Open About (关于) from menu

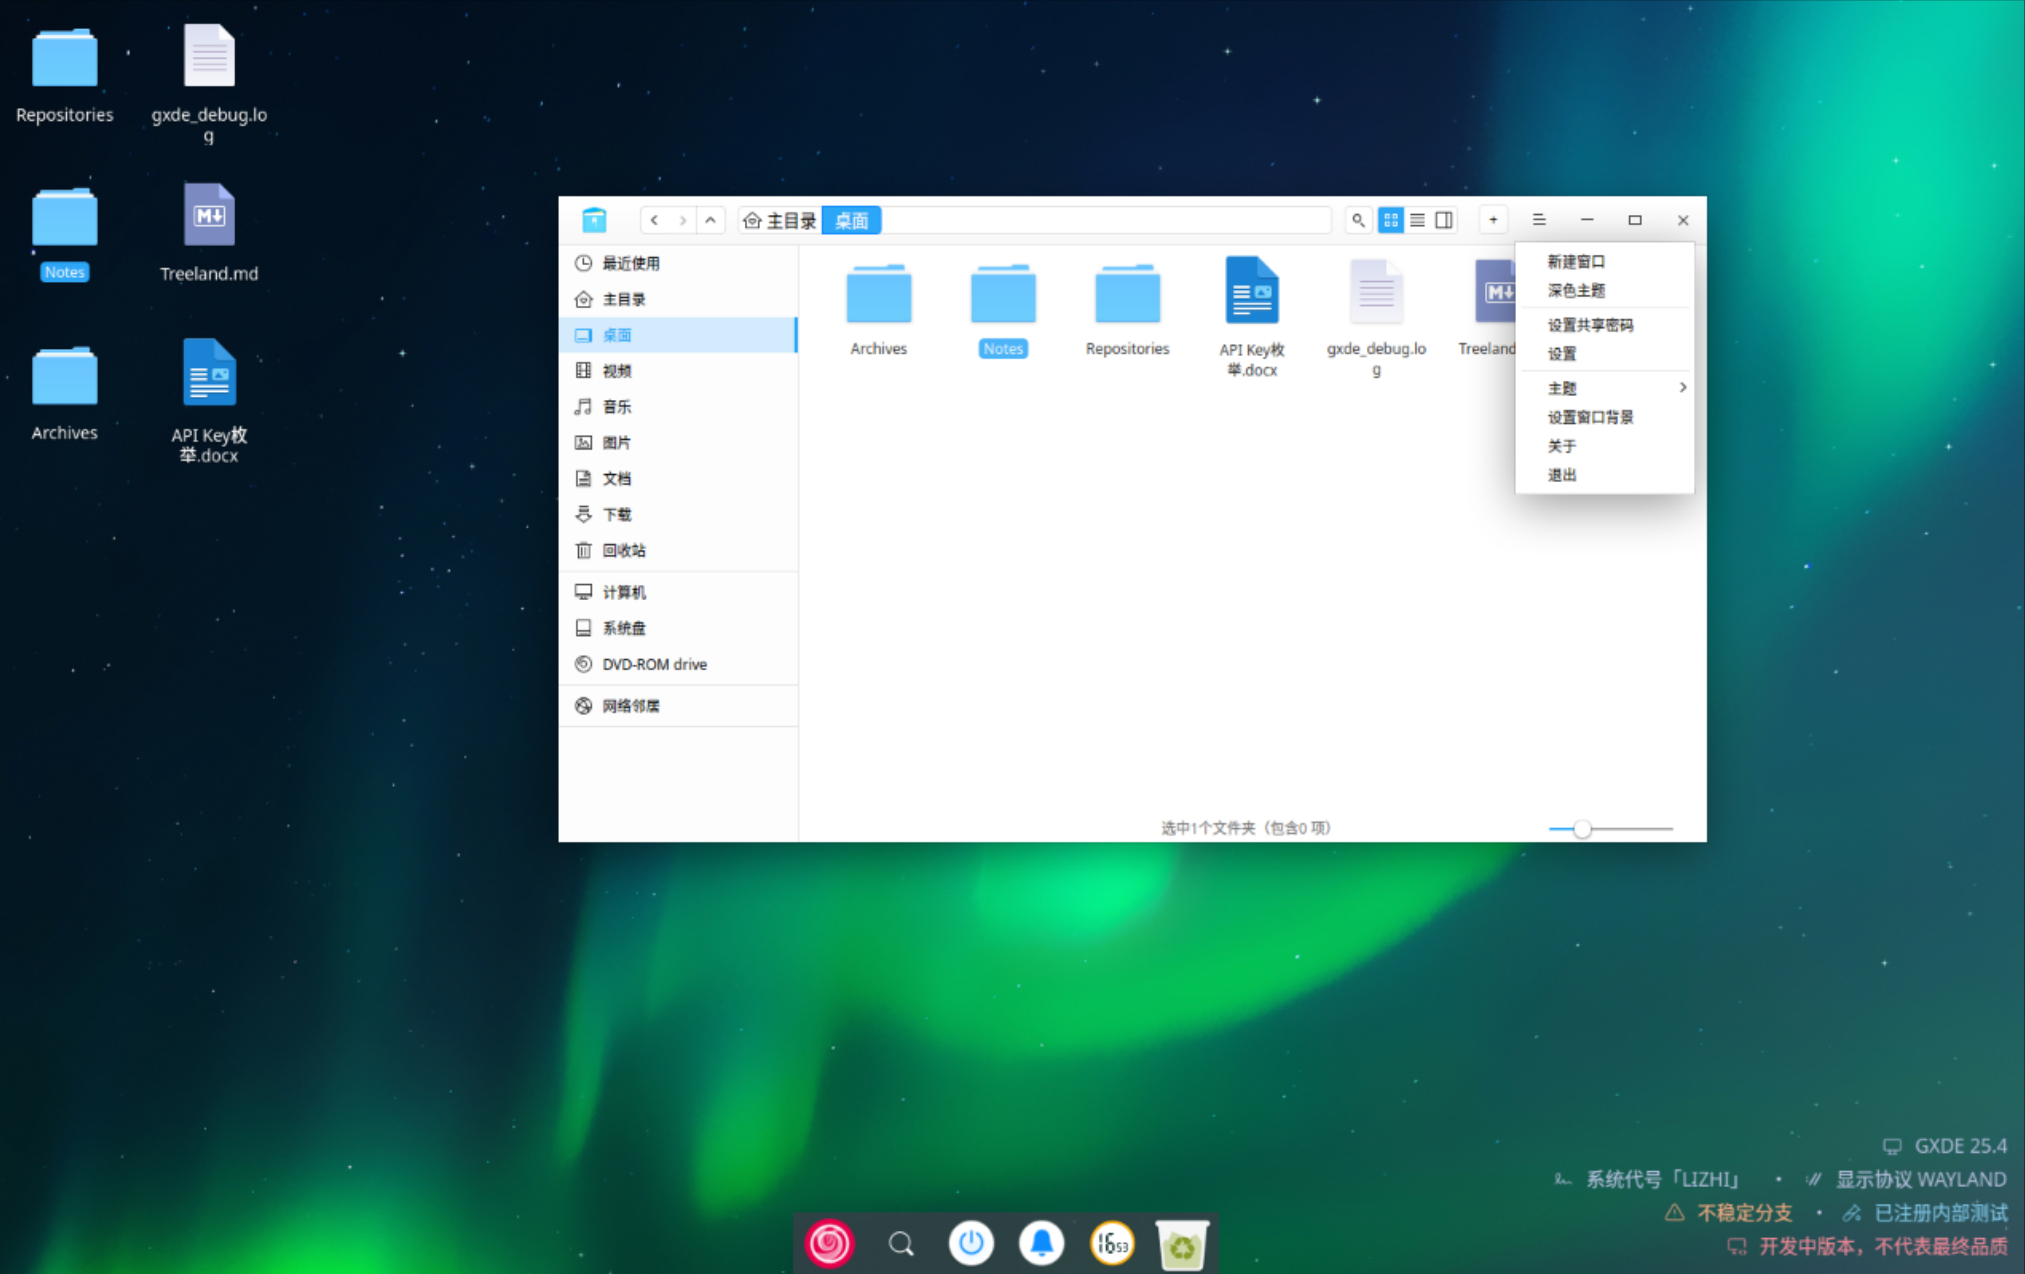(1604, 446)
